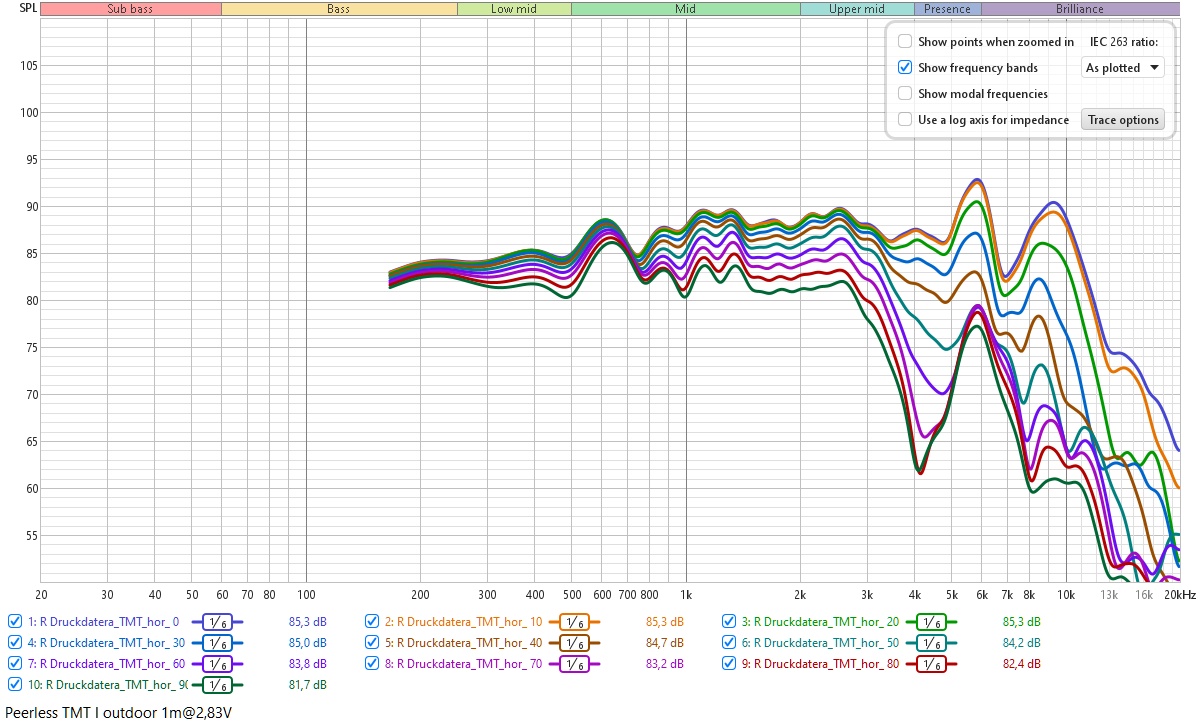Viewport: 1200px width, 727px height.
Task: Enable Show points when zoomed in
Action: [x=905, y=42]
